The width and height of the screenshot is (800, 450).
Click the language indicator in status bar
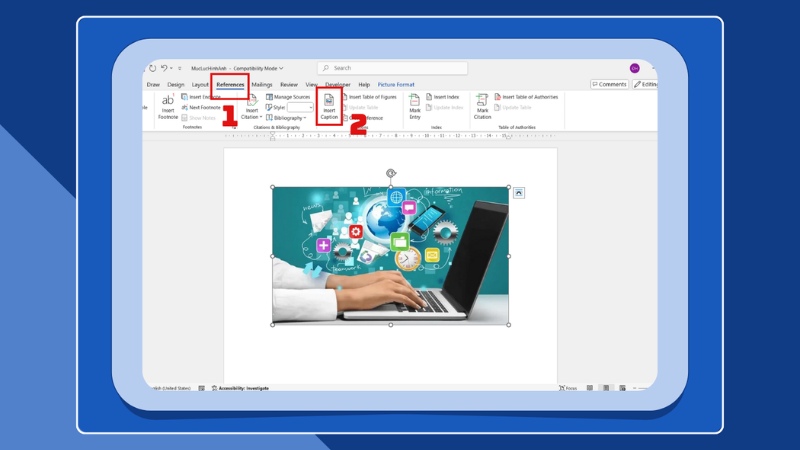pos(171,388)
